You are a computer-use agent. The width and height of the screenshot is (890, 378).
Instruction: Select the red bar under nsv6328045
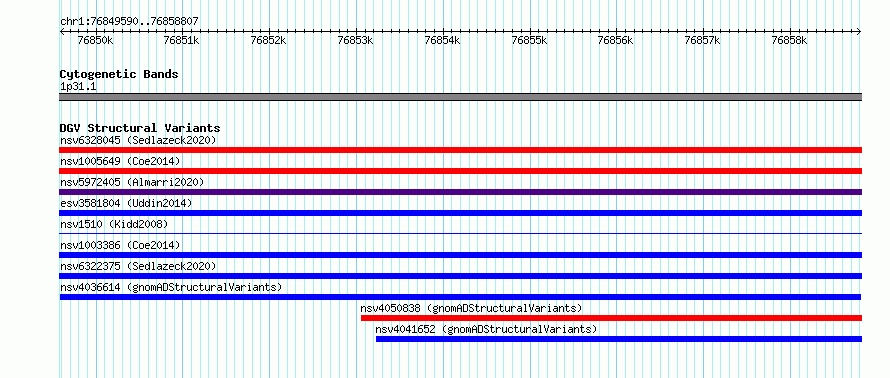460,150
